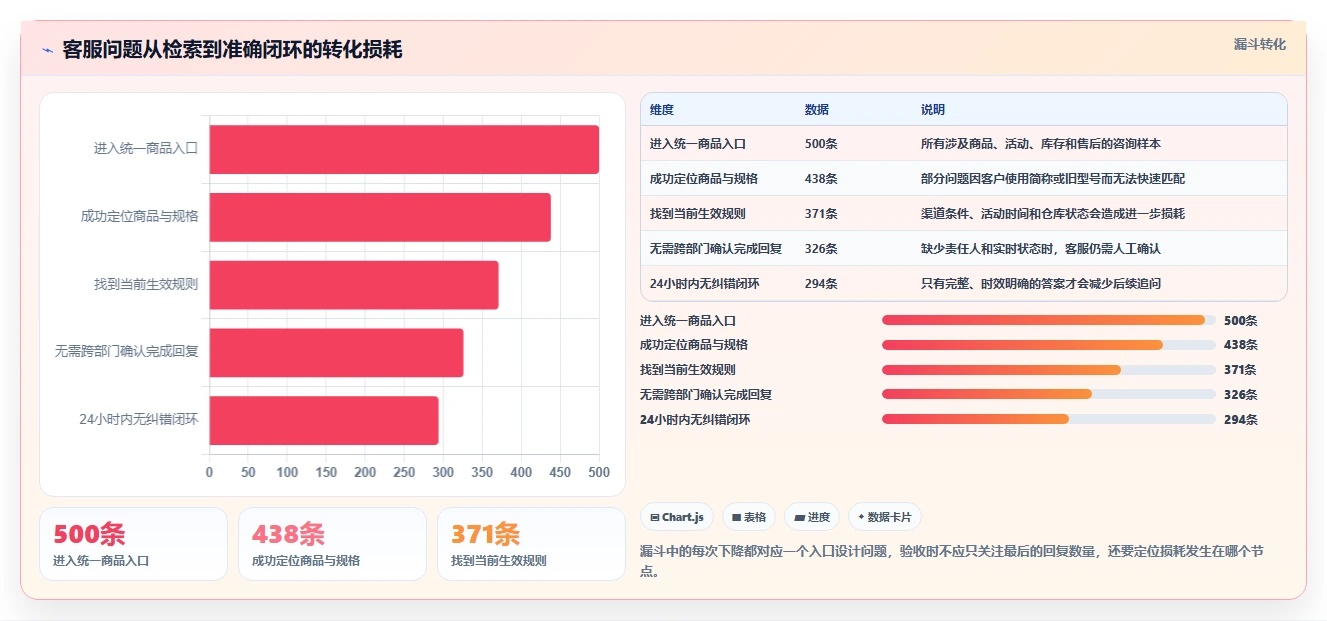Viewport: 1327px width, 621px height.
Task: Click the chart bar for 24小时内无纠错闭环
Action: pyautogui.click(x=324, y=421)
